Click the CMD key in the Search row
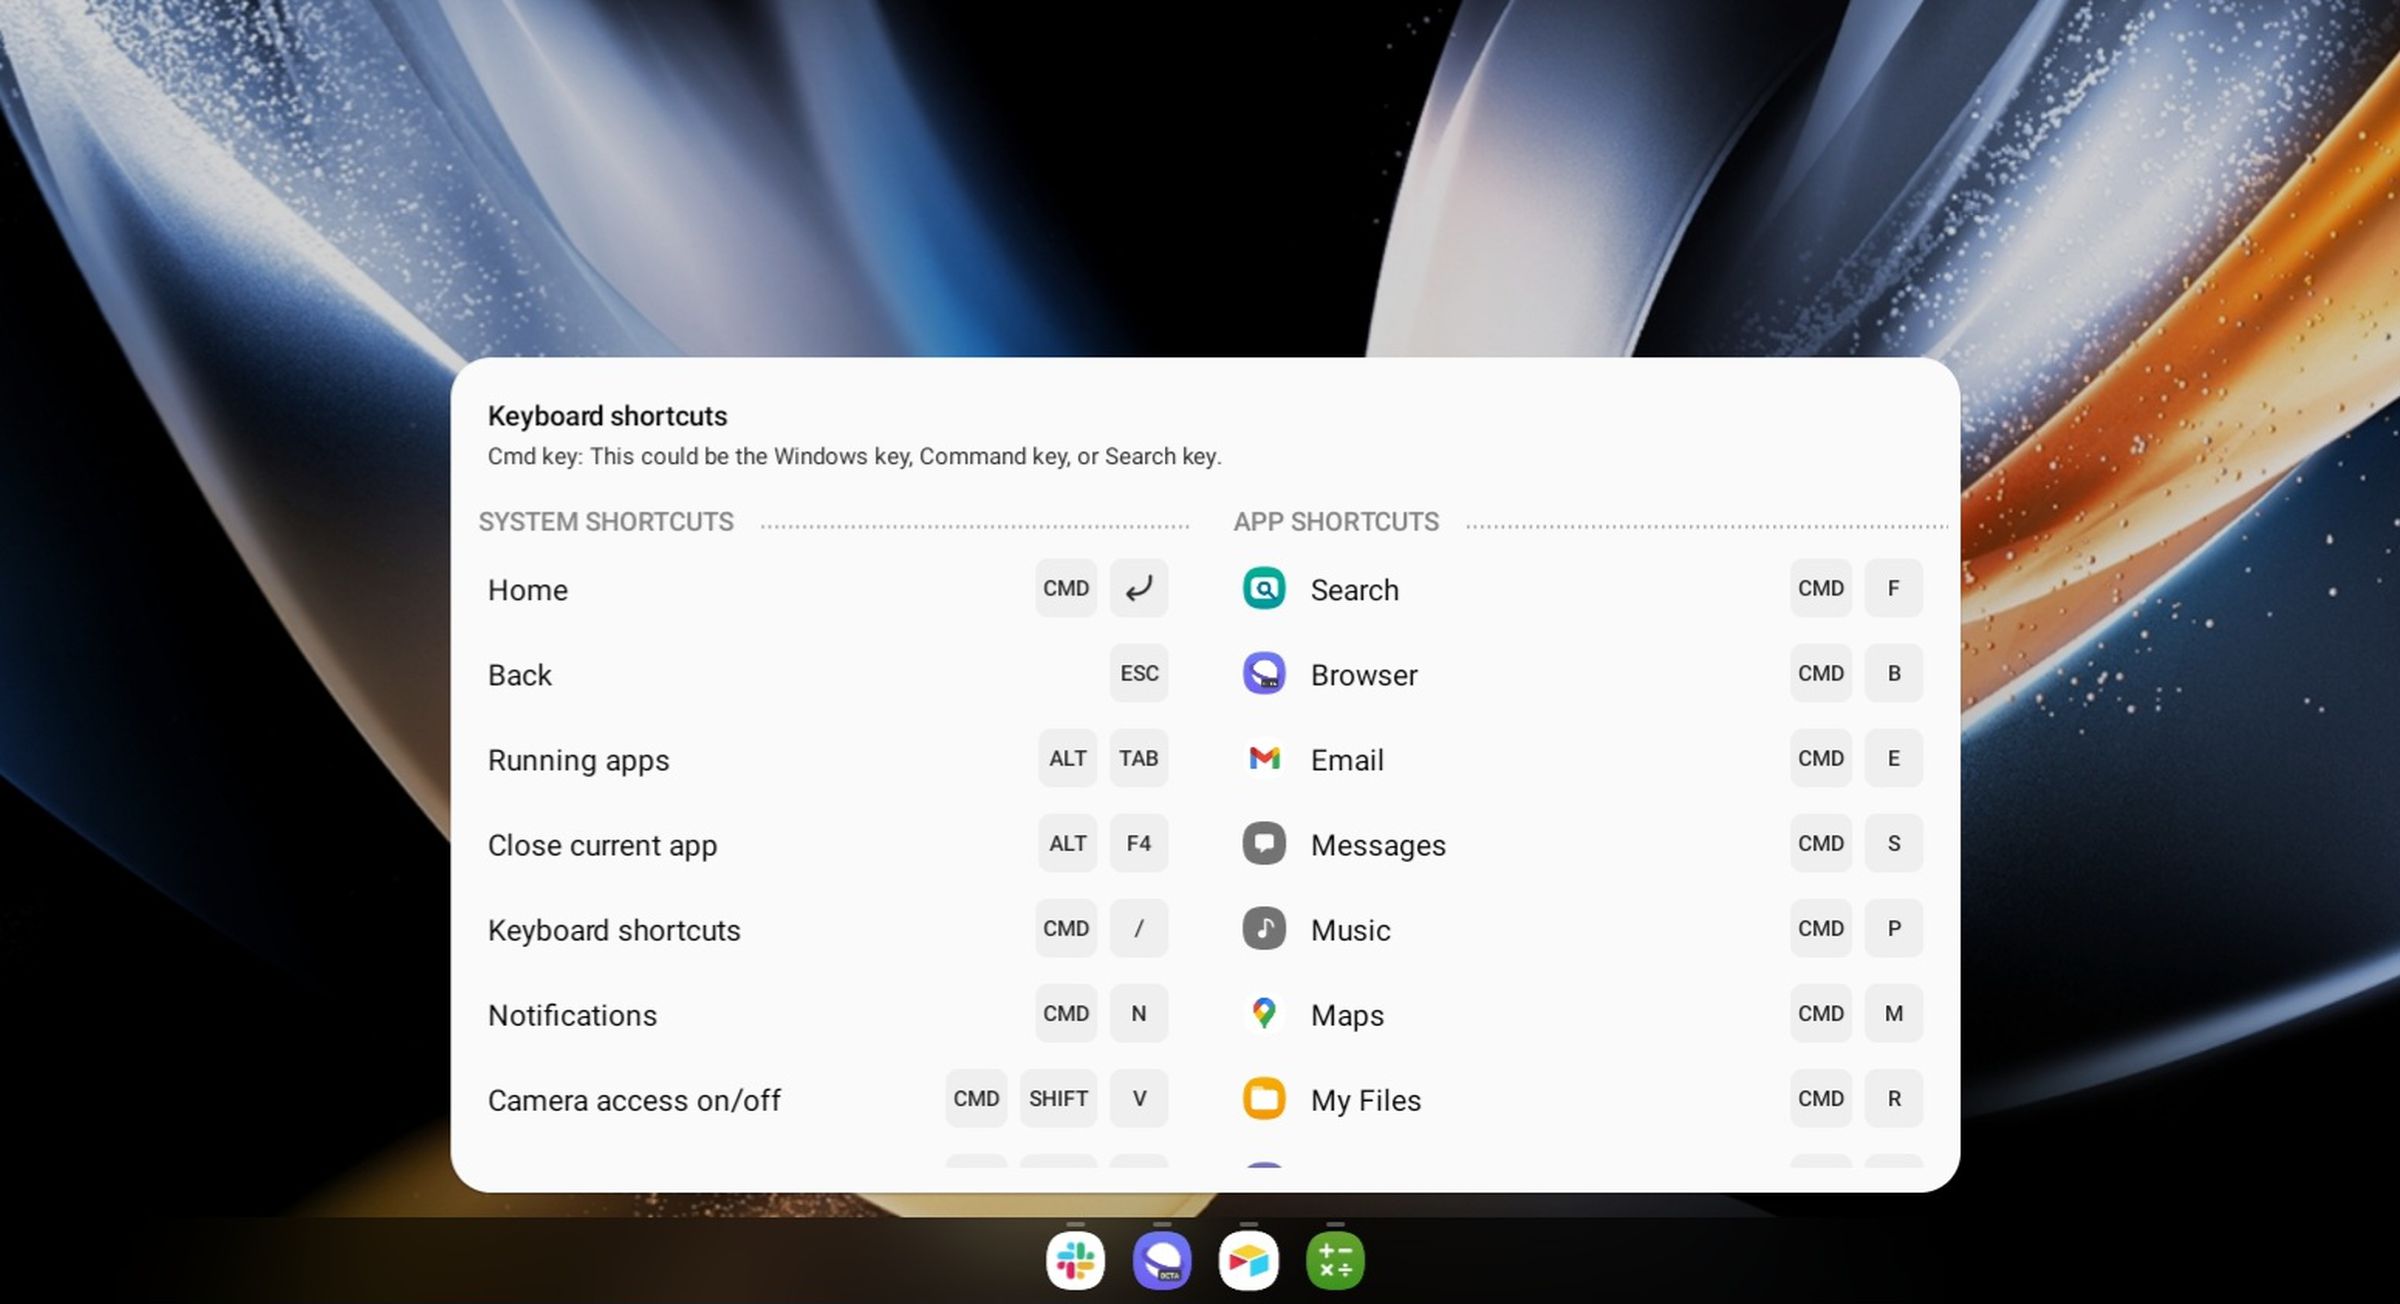This screenshot has width=2400, height=1304. tap(1821, 588)
